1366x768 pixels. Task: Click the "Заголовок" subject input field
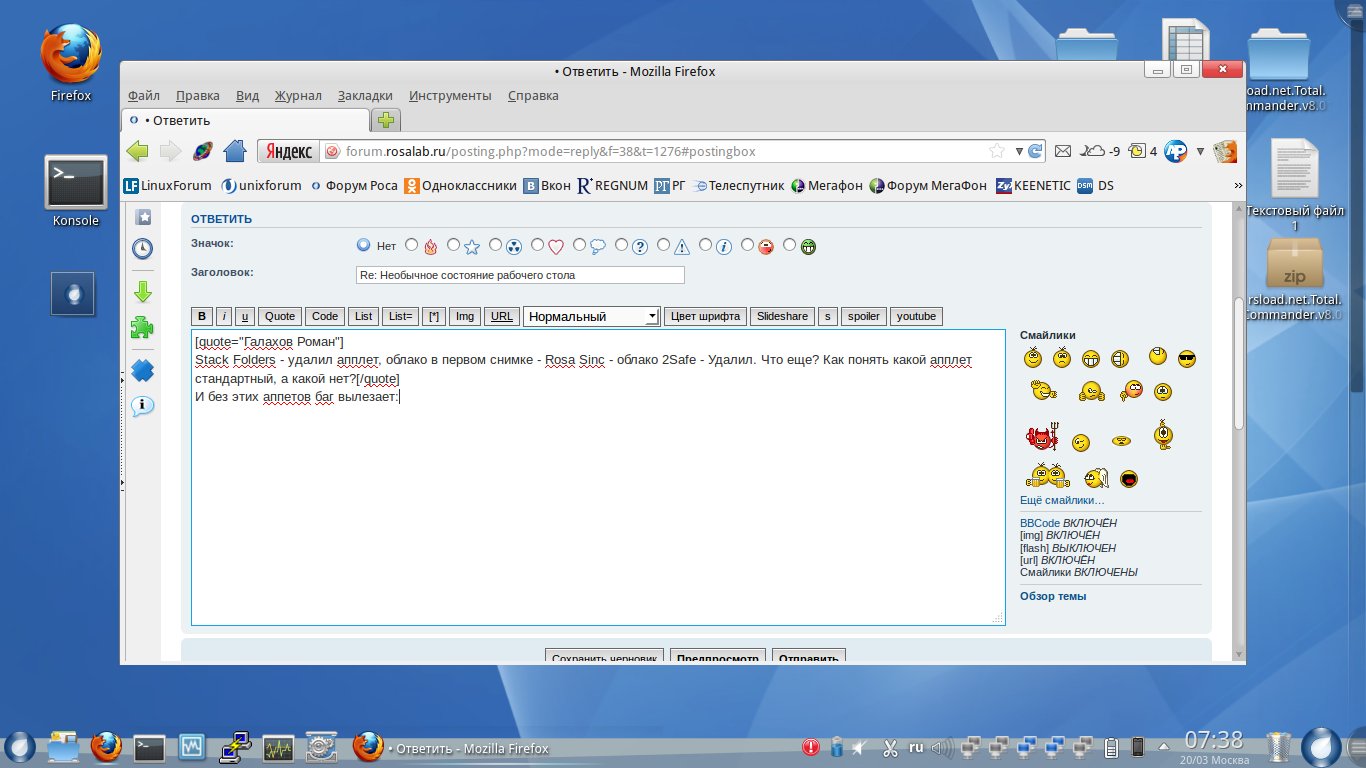pyautogui.click(x=520, y=275)
